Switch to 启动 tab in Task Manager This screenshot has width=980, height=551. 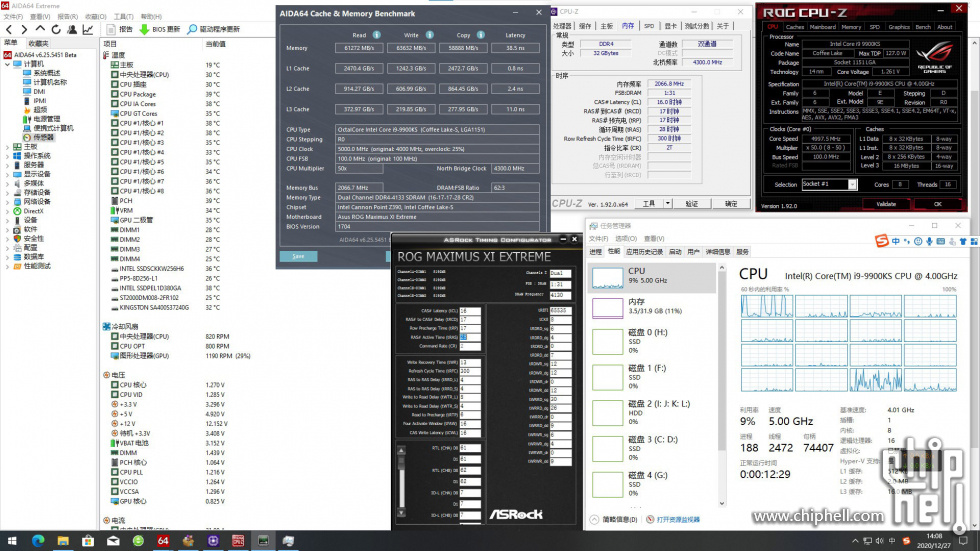(x=675, y=252)
